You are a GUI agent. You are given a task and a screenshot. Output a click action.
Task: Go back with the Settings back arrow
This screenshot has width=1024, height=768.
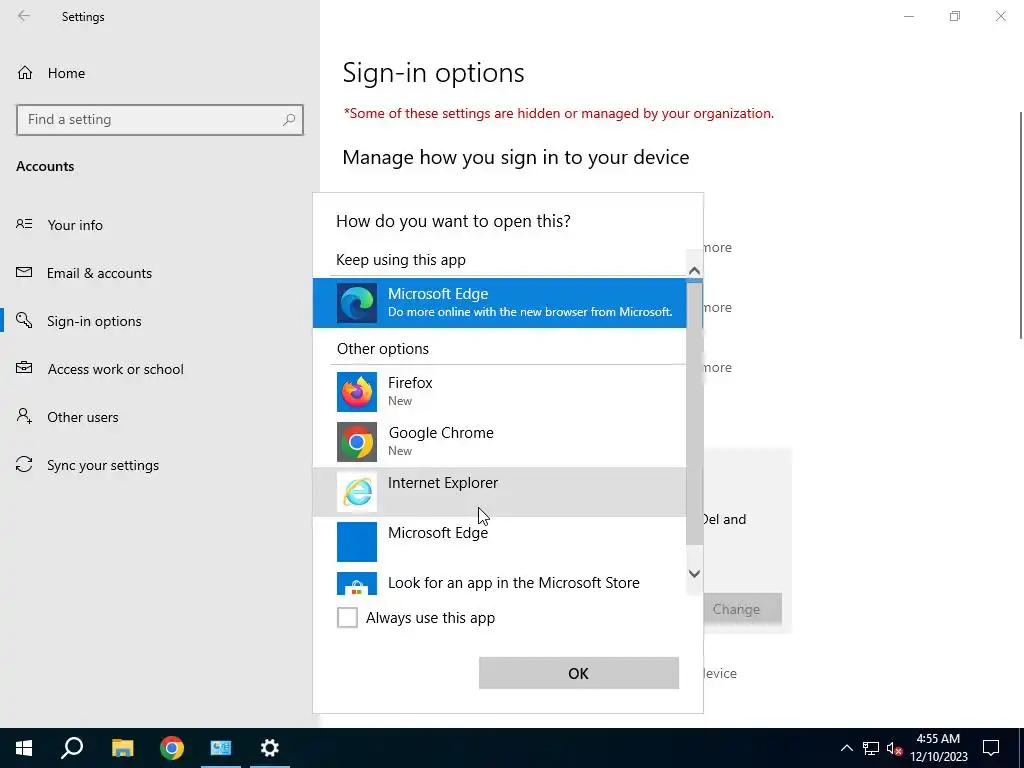(x=24, y=16)
